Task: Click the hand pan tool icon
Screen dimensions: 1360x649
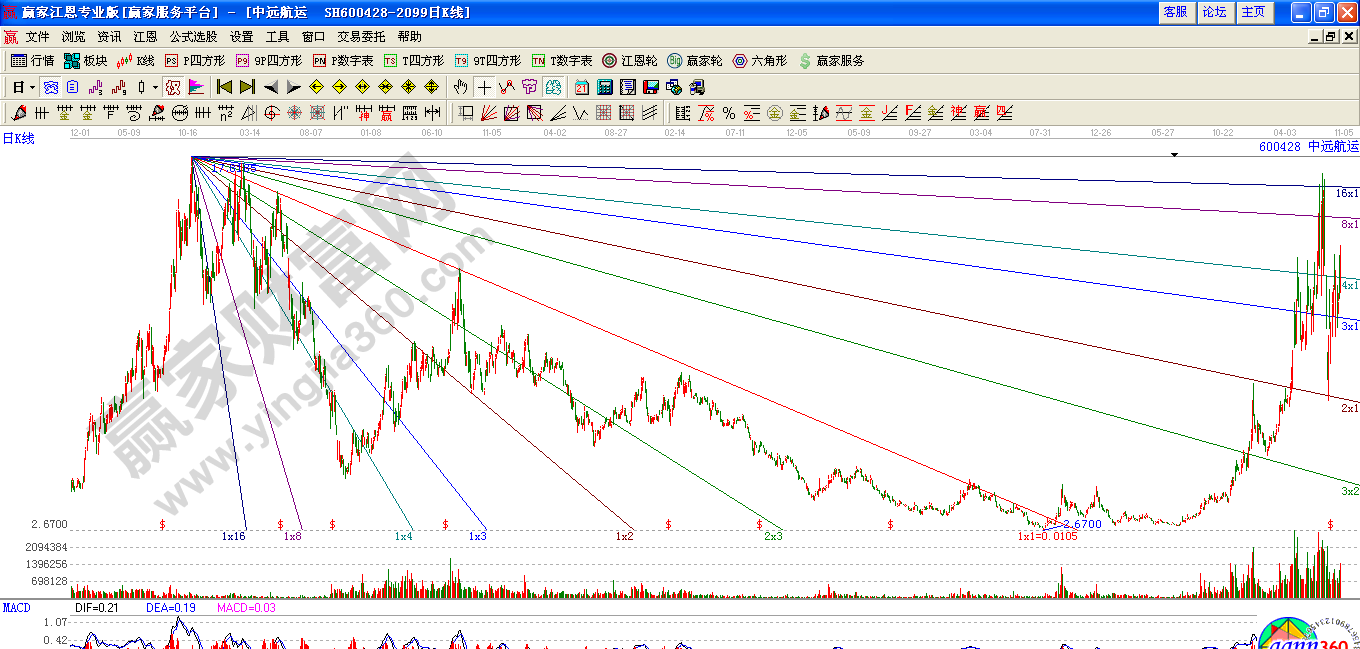Action: pos(461,87)
